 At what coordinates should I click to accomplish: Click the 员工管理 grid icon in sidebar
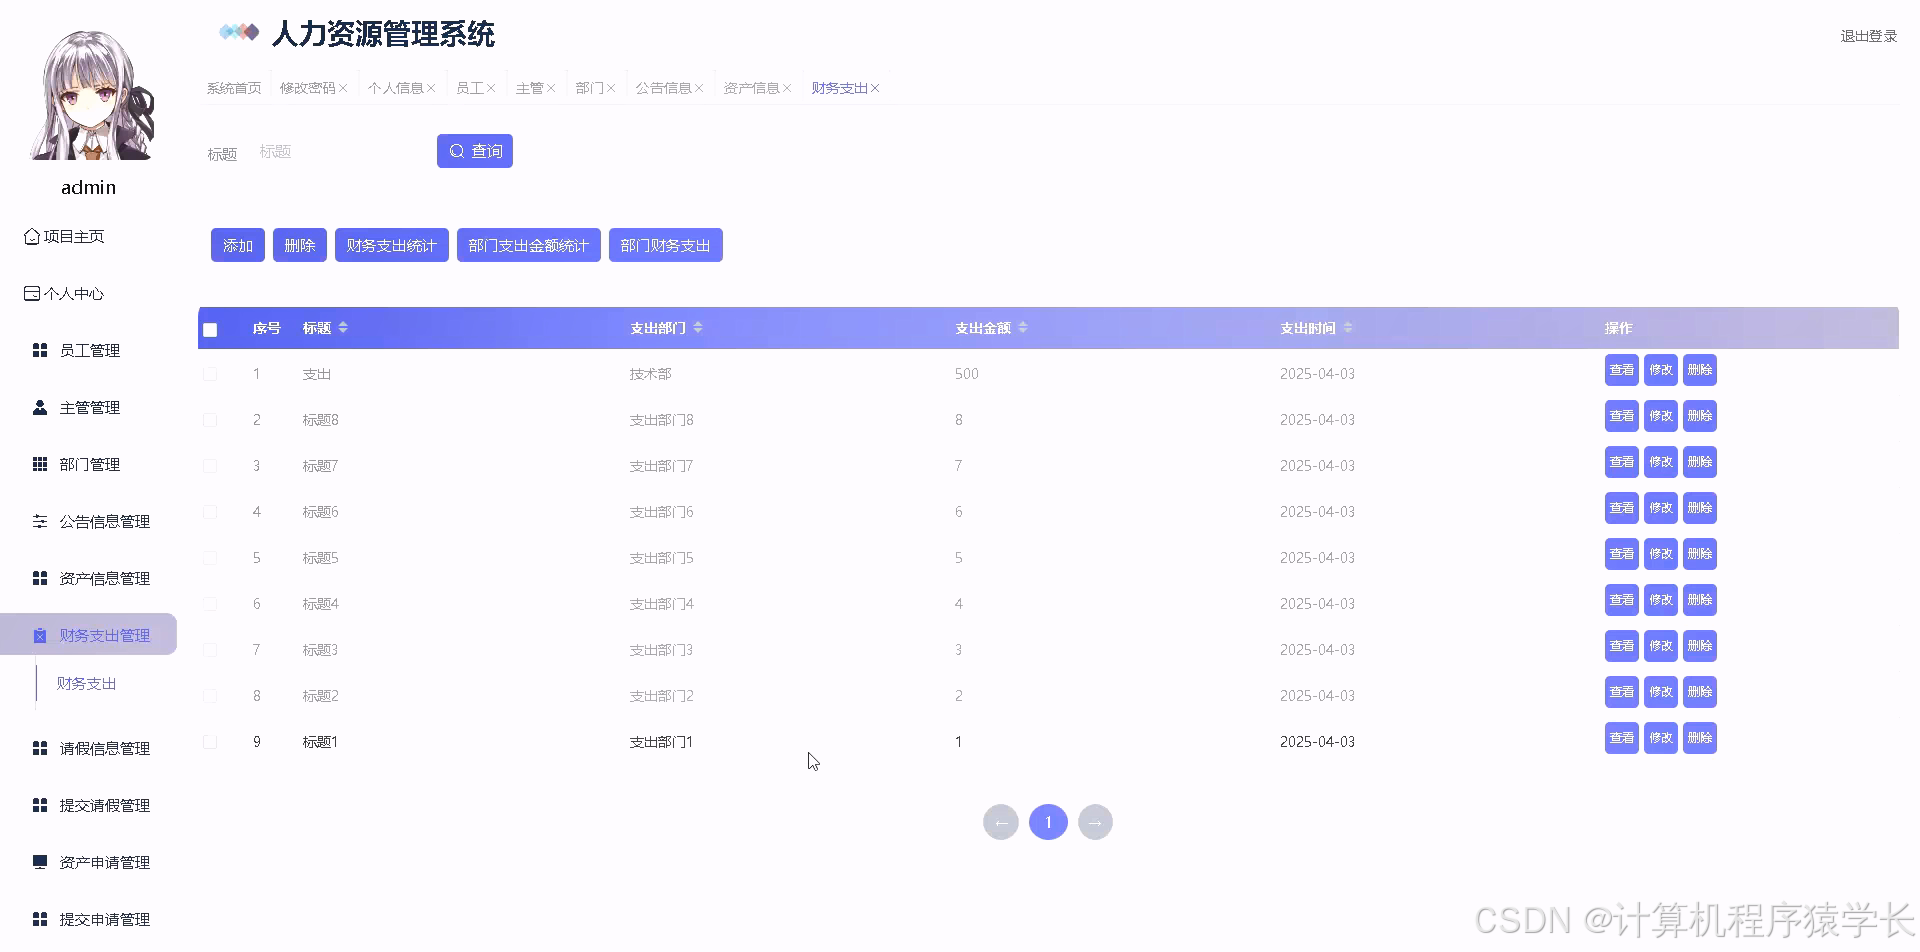point(40,350)
